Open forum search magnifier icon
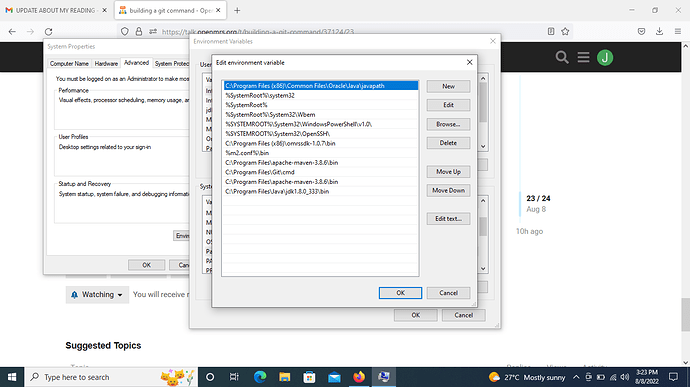Image resolution: width=690 pixels, height=387 pixels. 562,57
